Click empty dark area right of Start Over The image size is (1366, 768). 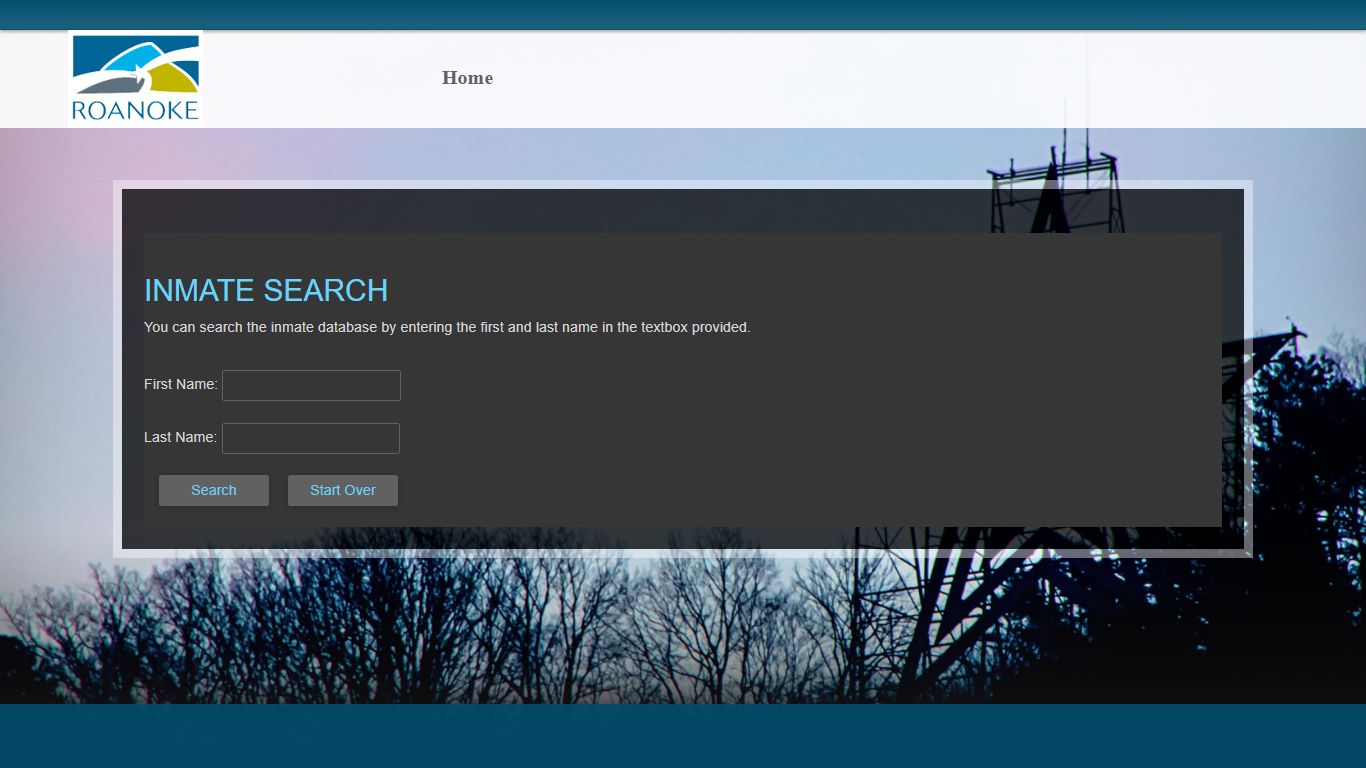[x=800, y=490]
